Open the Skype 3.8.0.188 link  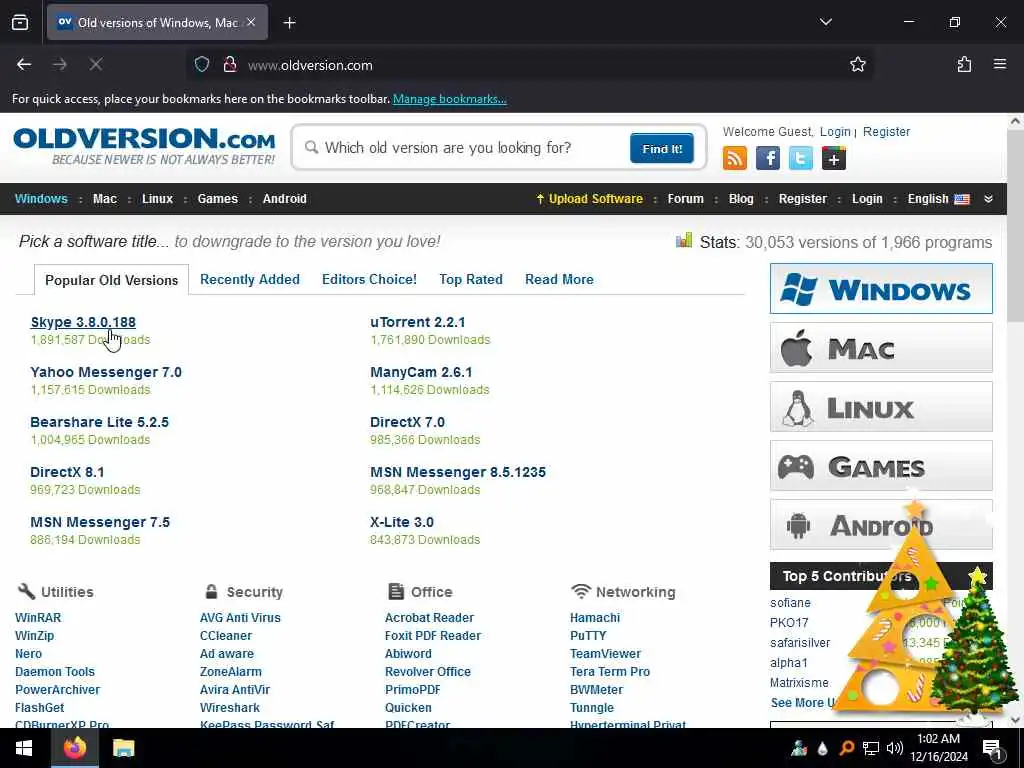pos(83,322)
